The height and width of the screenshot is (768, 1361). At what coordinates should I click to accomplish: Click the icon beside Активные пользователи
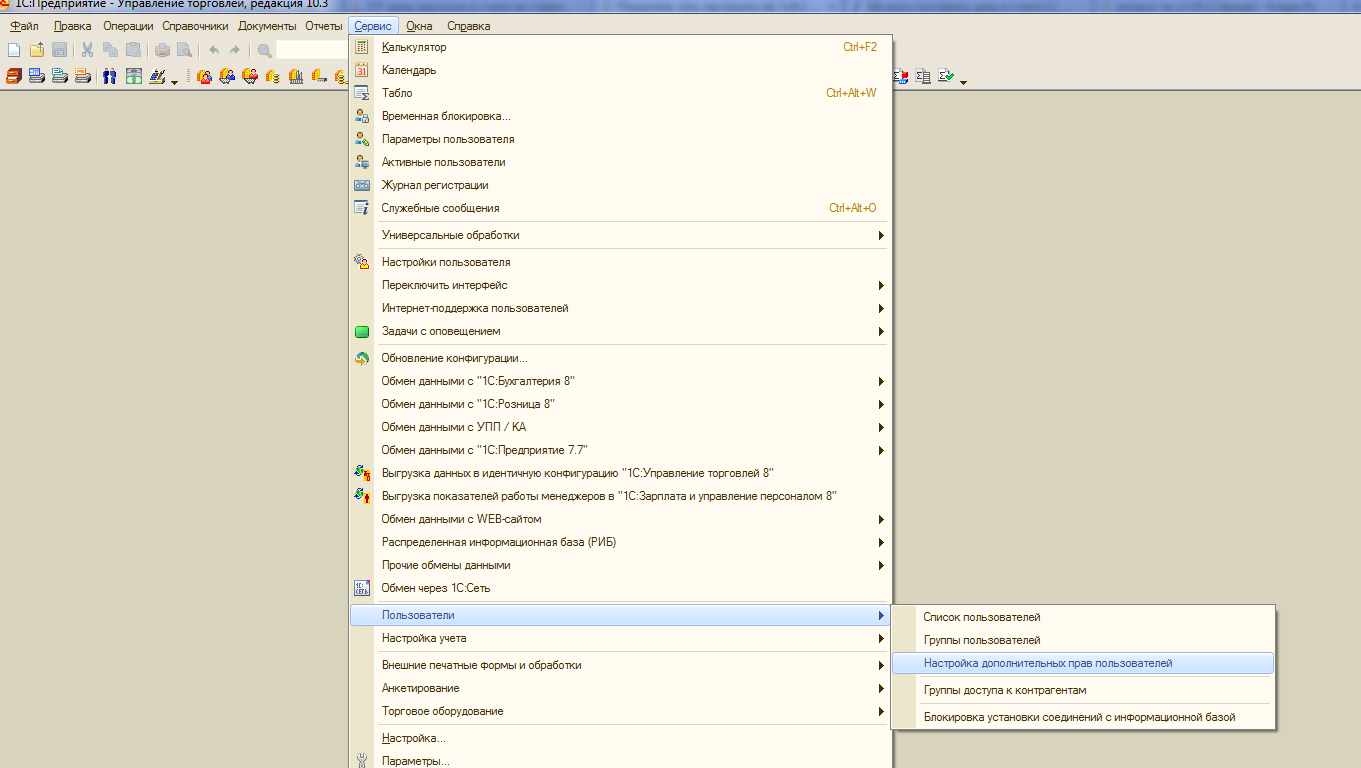click(x=362, y=162)
